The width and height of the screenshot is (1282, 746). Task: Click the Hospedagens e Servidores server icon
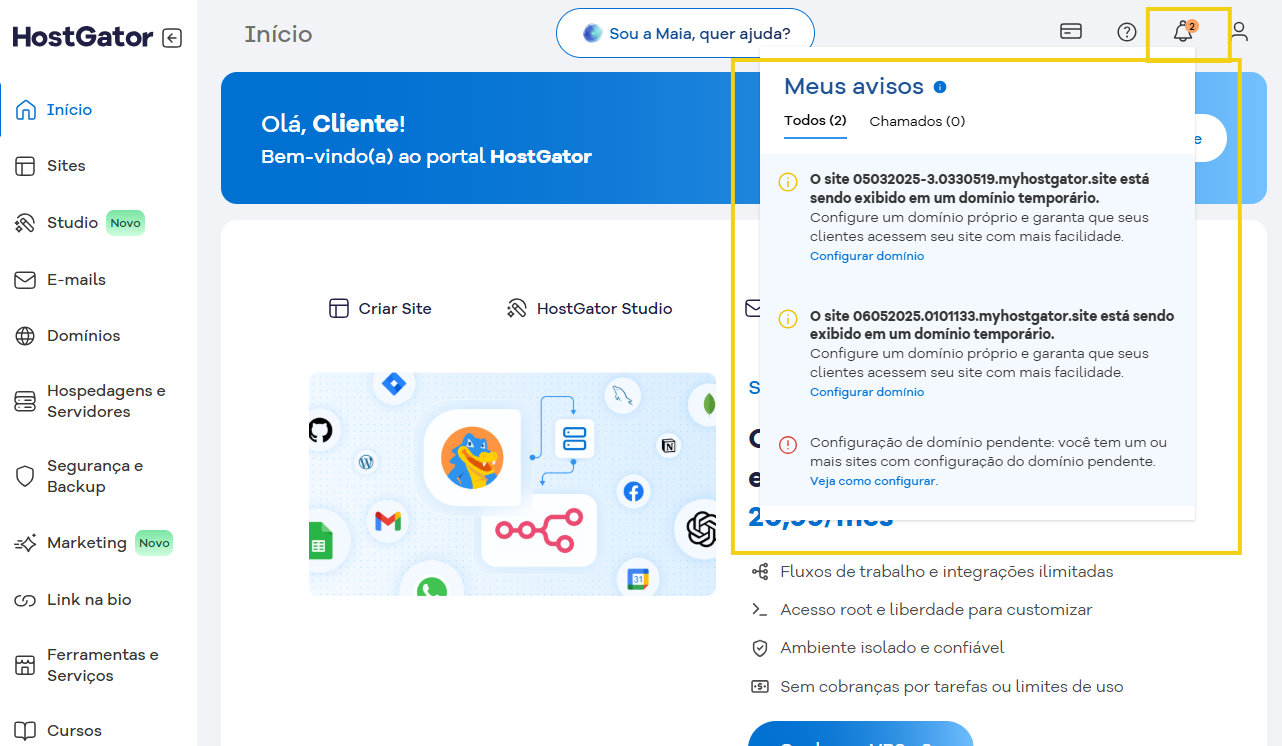[25, 402]
